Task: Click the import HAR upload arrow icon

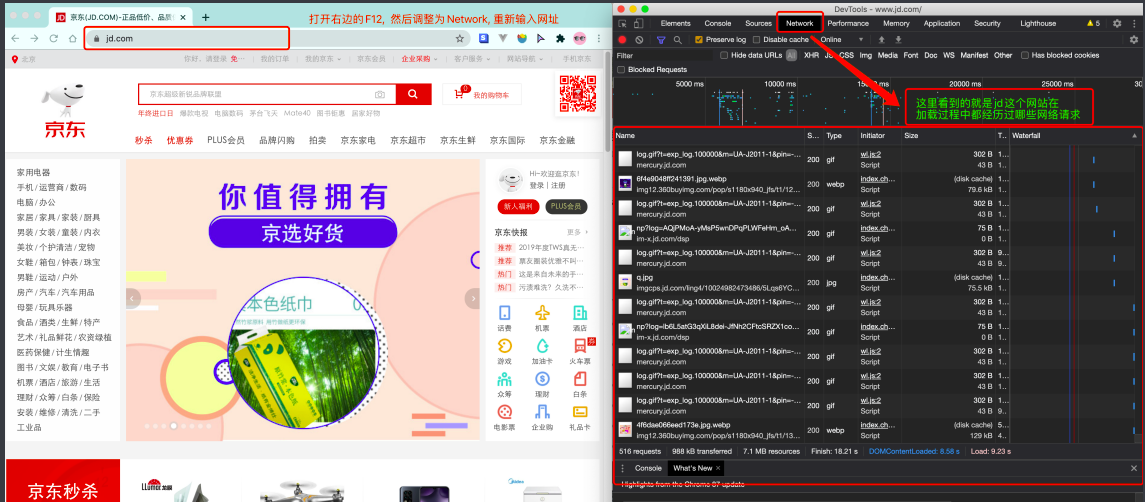Action: pyautogui.click(x=881, y=39)
